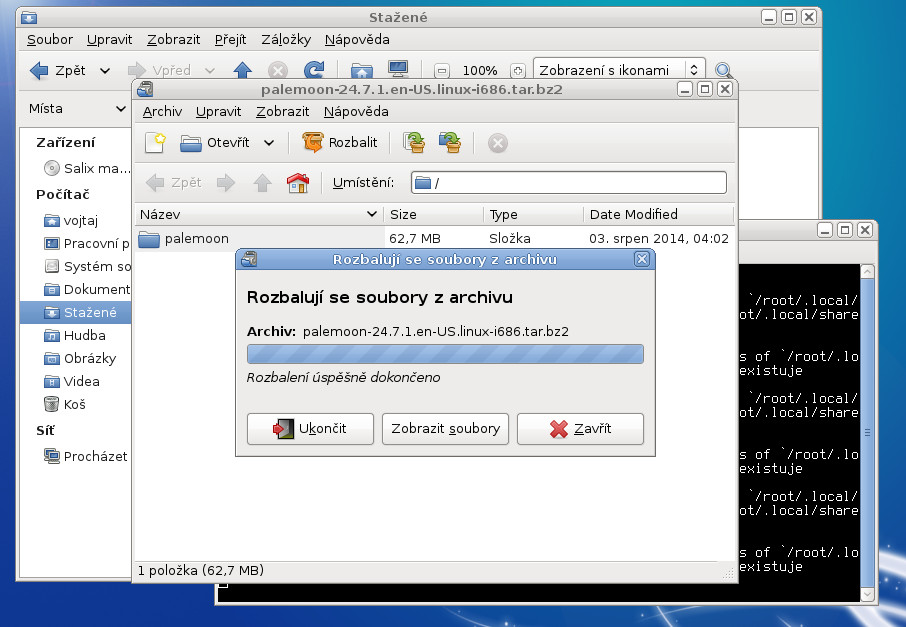Viewport: 906px width, 627px height.
Task: Expand the Vpřed history dropdown in file manager
Action: pyautogui.click(x=210, y=71)
